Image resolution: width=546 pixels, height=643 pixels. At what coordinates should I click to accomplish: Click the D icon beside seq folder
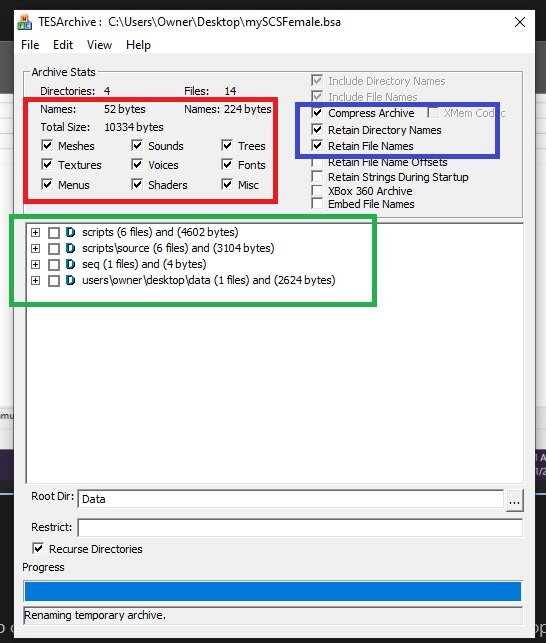pos(71,264)
